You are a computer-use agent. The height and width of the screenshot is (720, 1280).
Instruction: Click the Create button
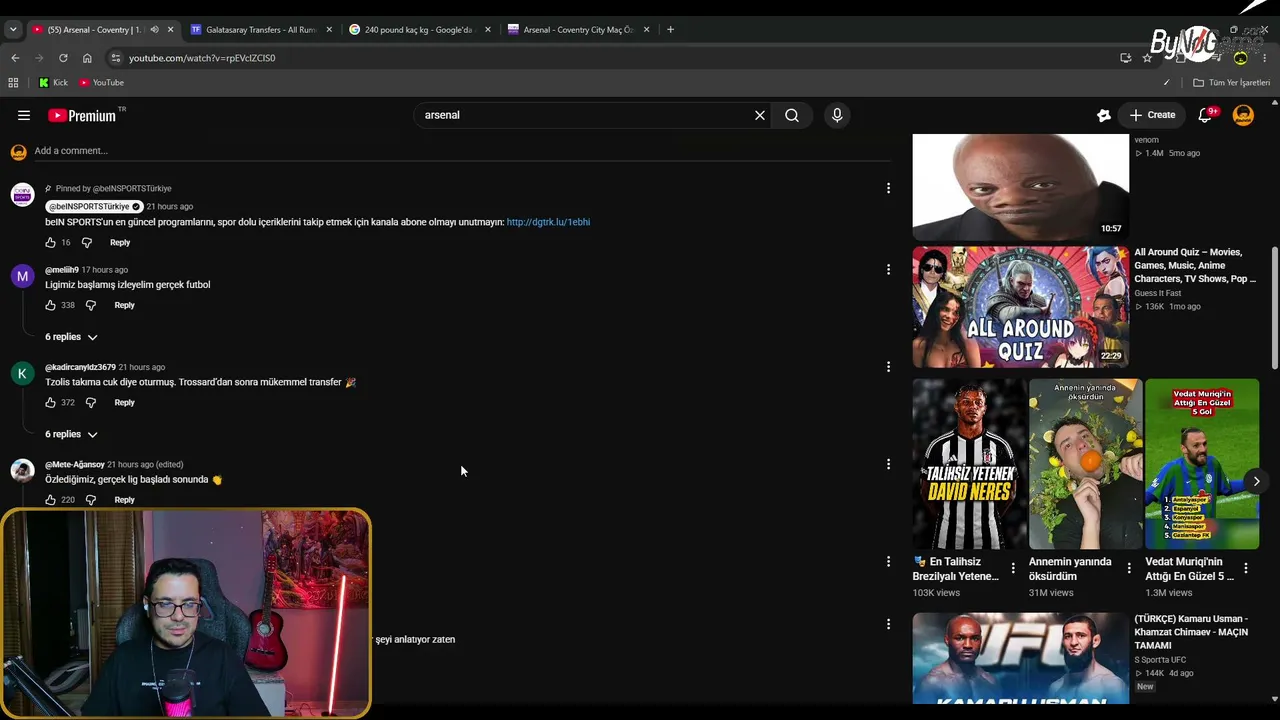pos(1153,115)
